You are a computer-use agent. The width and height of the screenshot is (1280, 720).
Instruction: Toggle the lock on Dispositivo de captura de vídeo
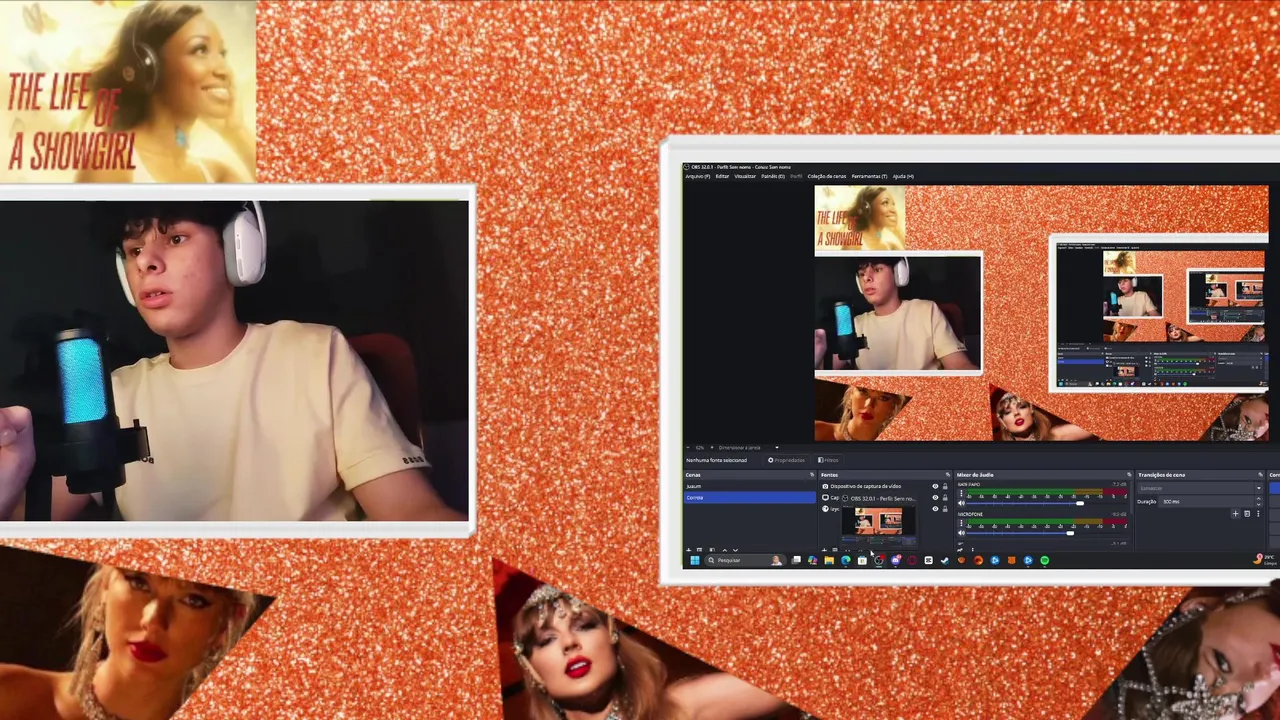coord(945,486)
